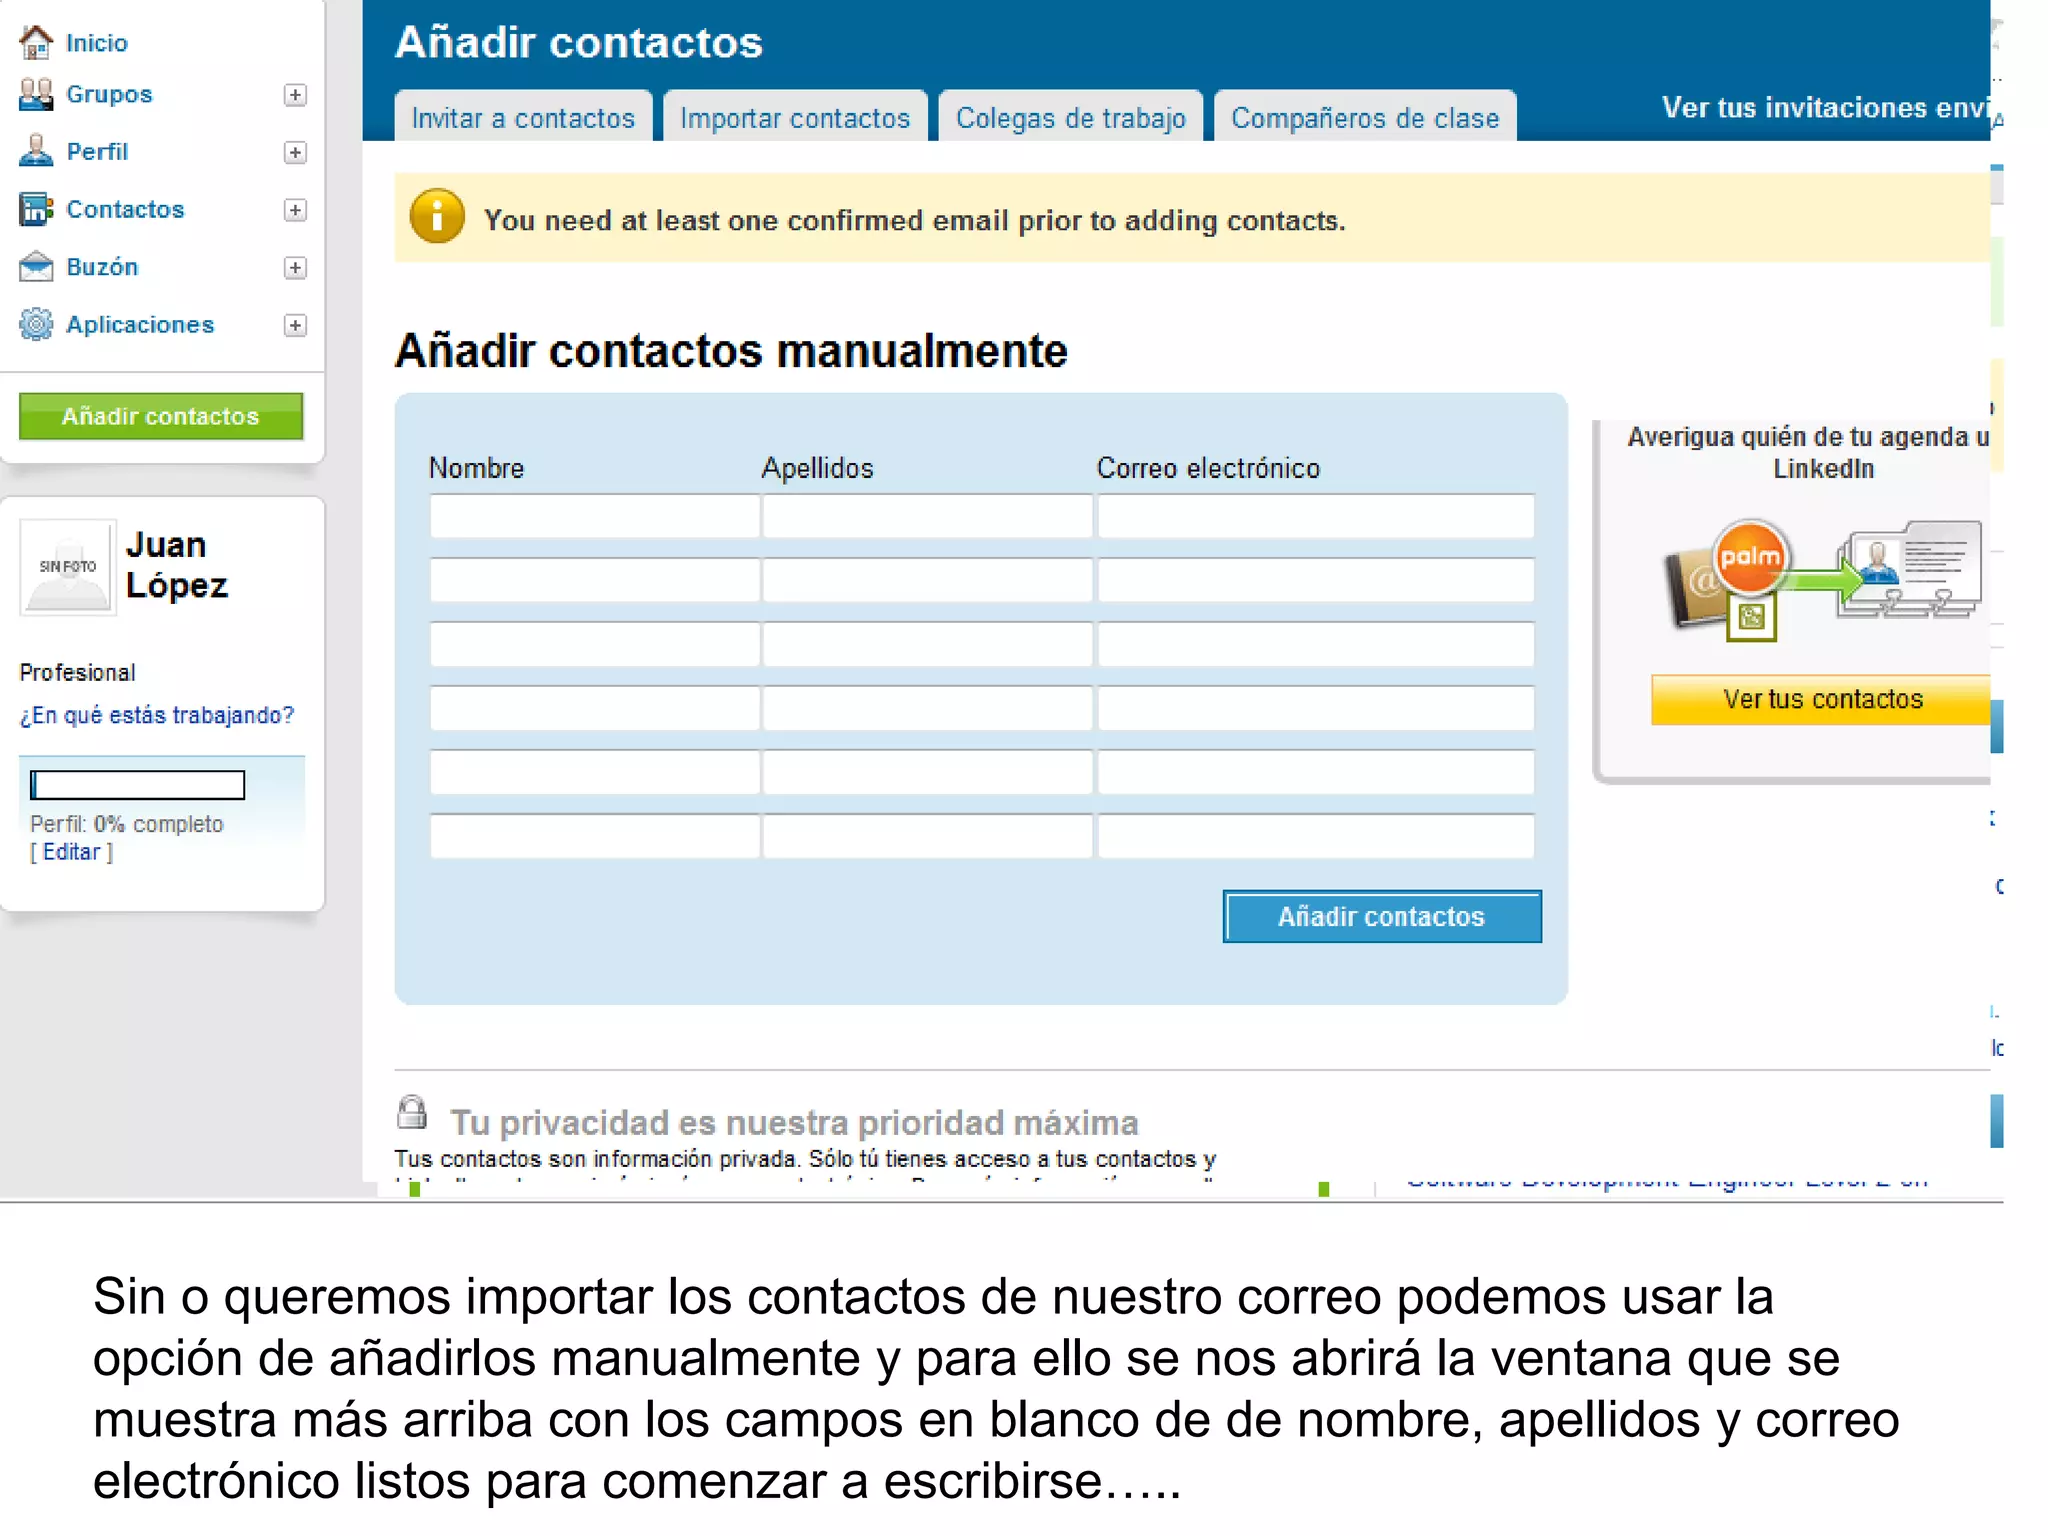The image size is (2048, 1536).
Task: Click Averigua quién de tu agenda text
Action: [x=1808, y=452]
